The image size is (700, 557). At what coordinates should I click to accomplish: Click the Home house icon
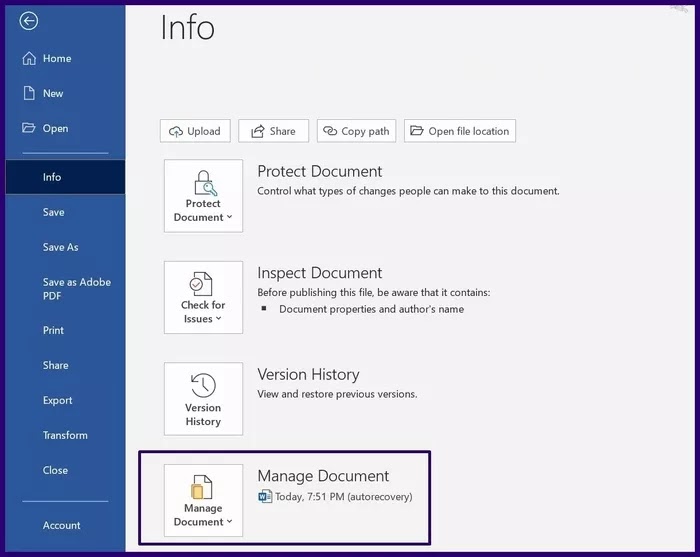tap(29, 58)
